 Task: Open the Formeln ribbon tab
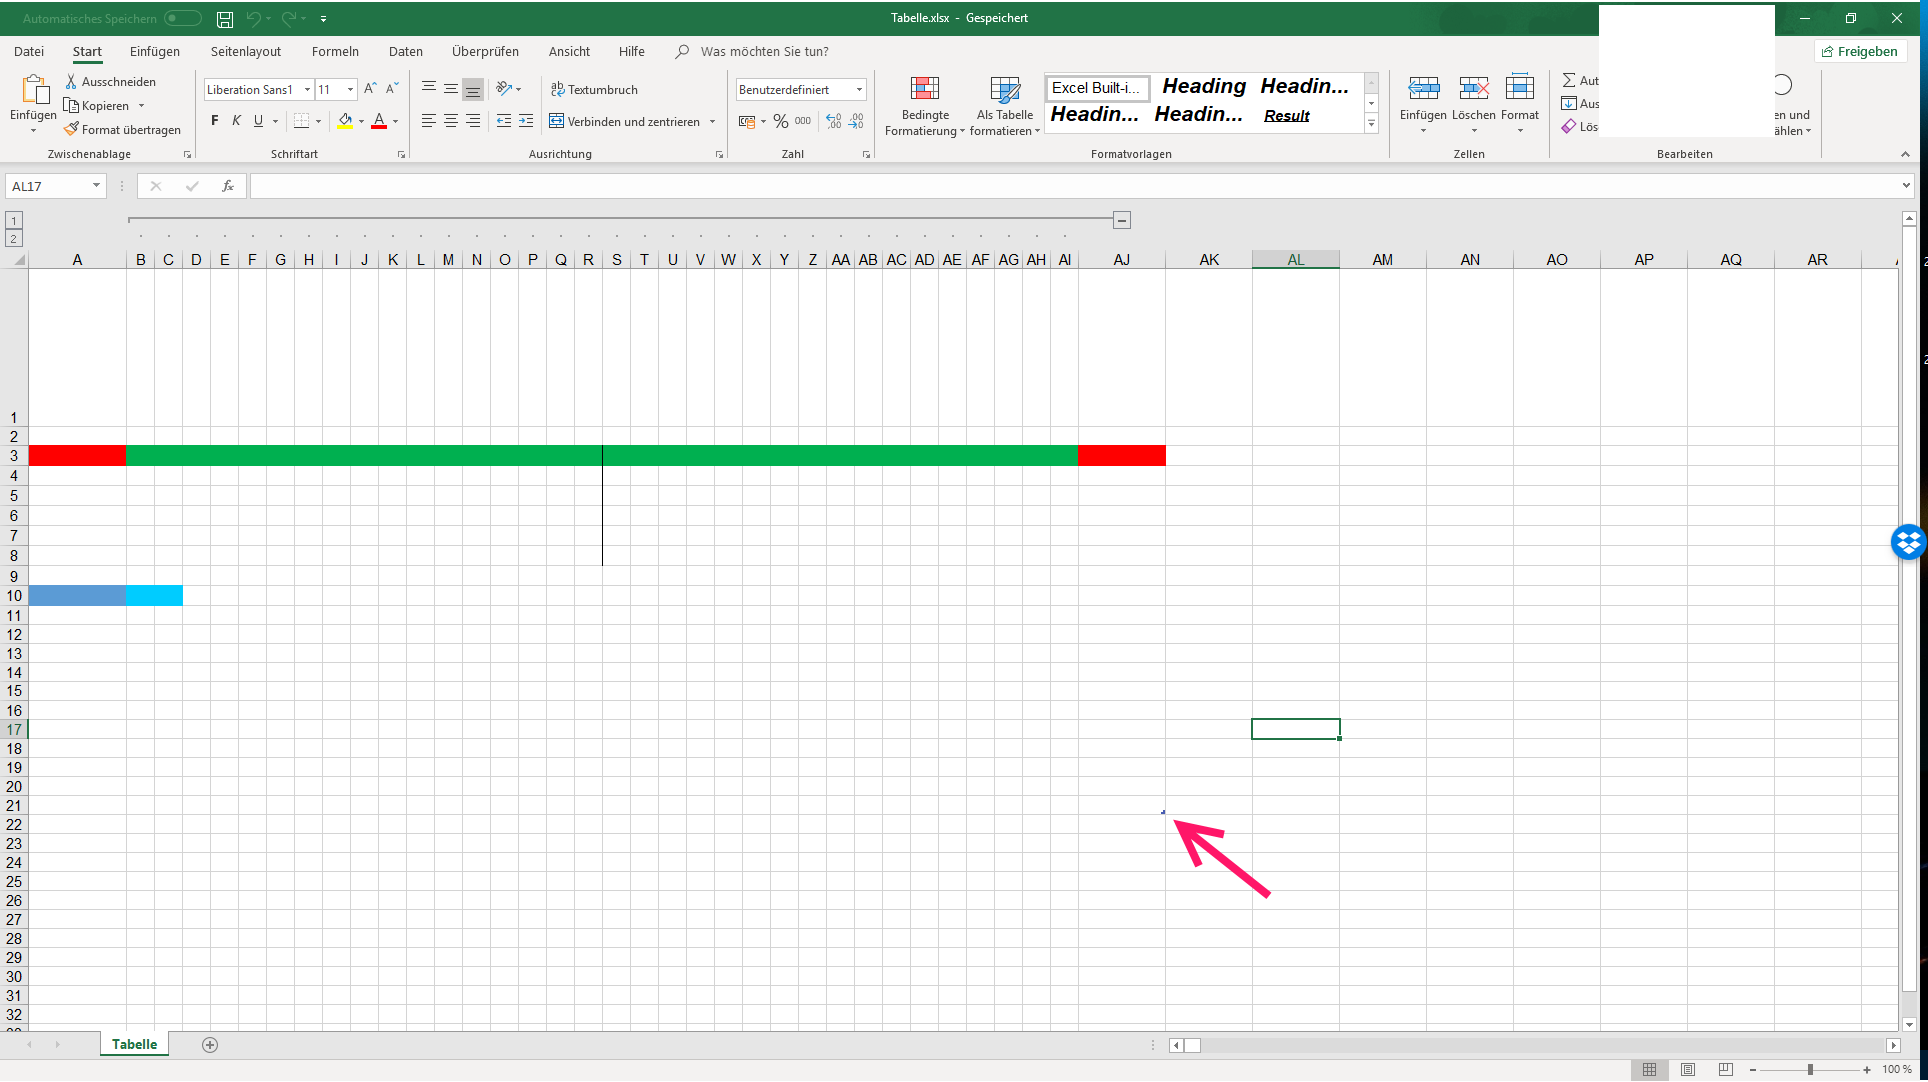click(335, 51)
